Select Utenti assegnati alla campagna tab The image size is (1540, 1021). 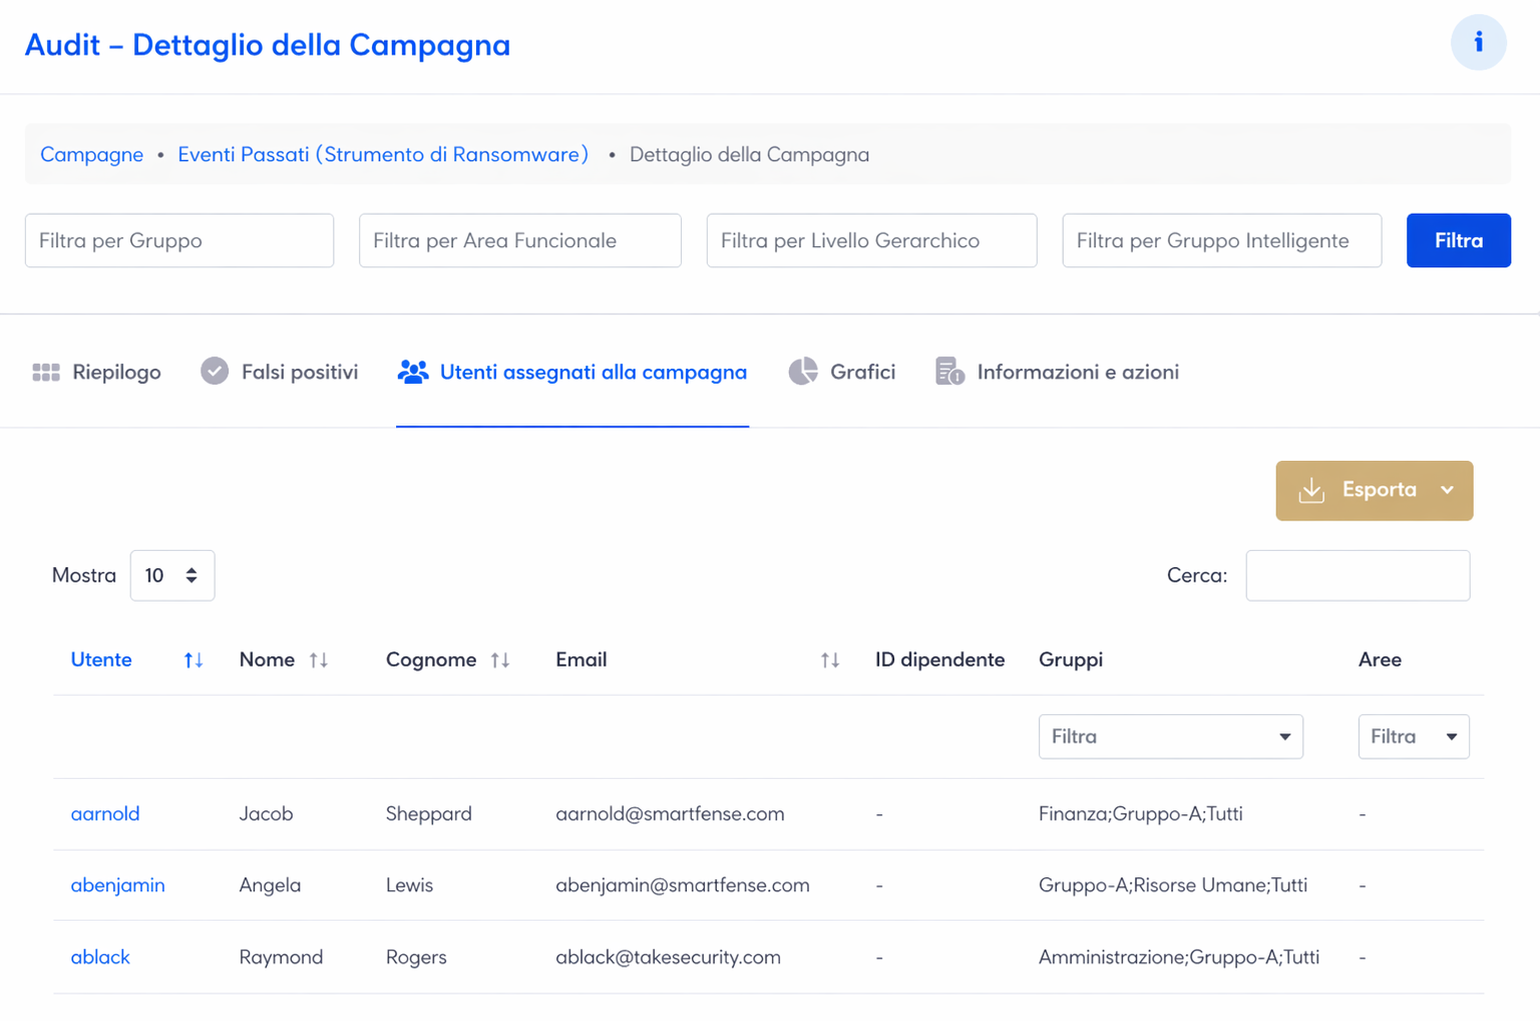572,372
